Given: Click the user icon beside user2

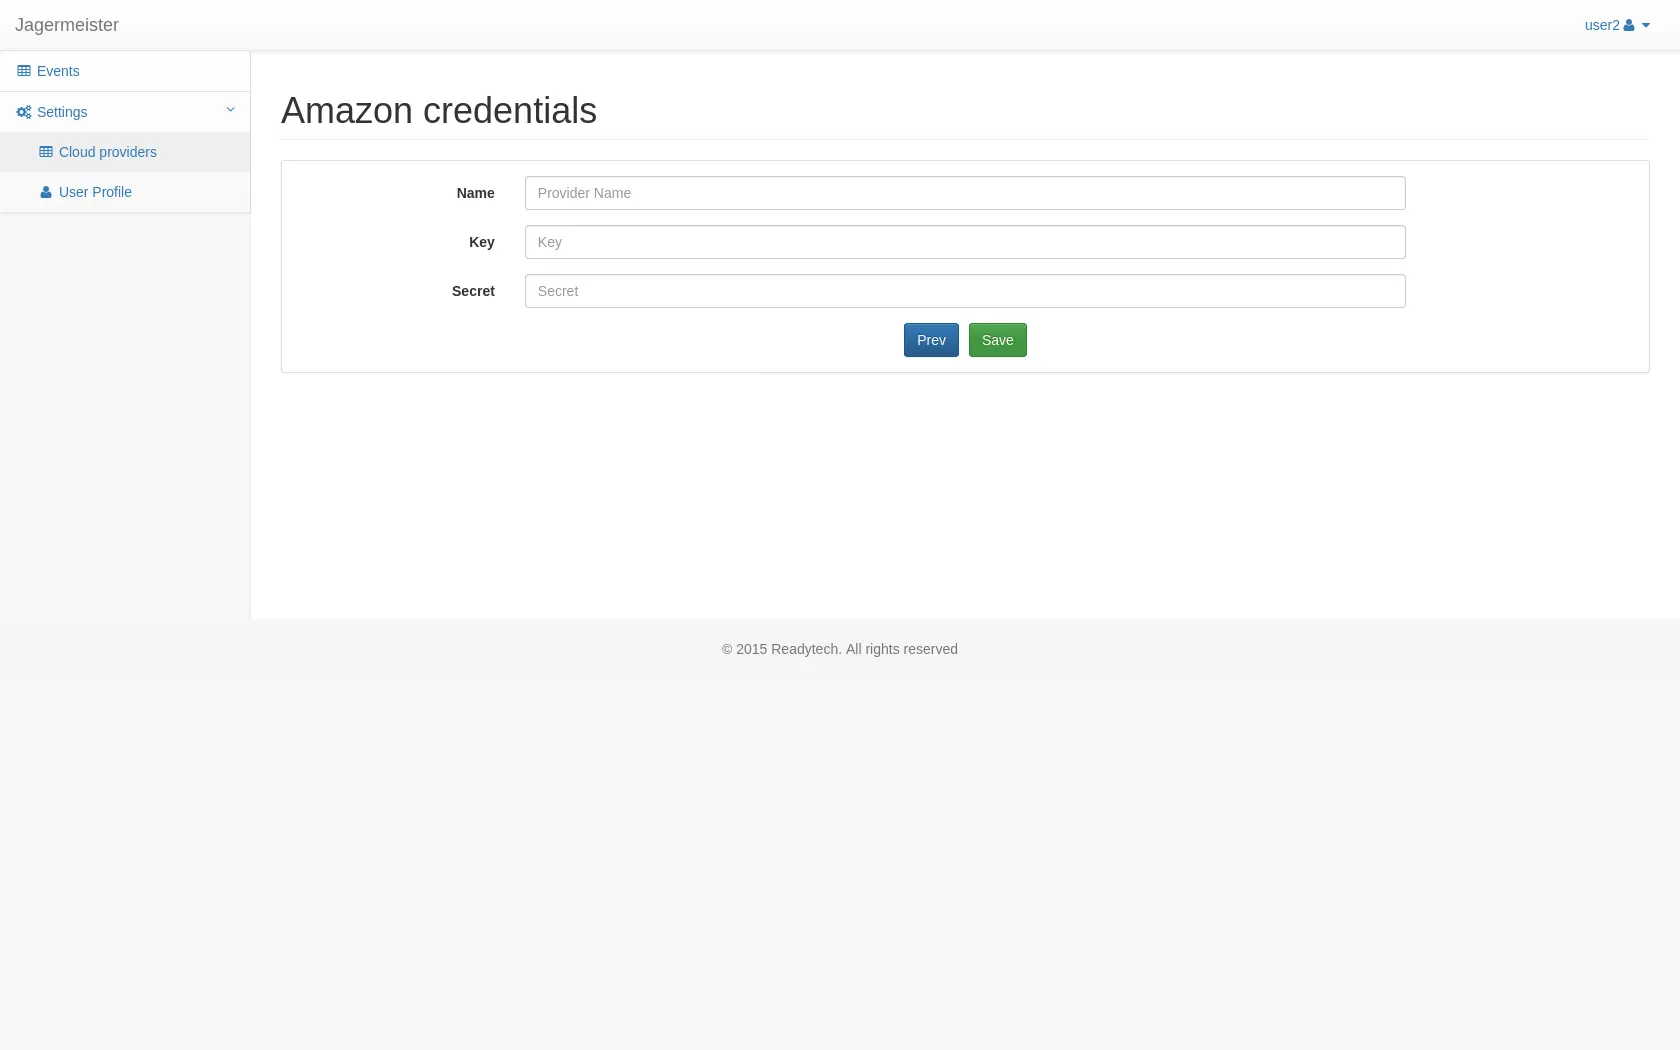Looking at the screenshot, I should tap(1629, 25).
